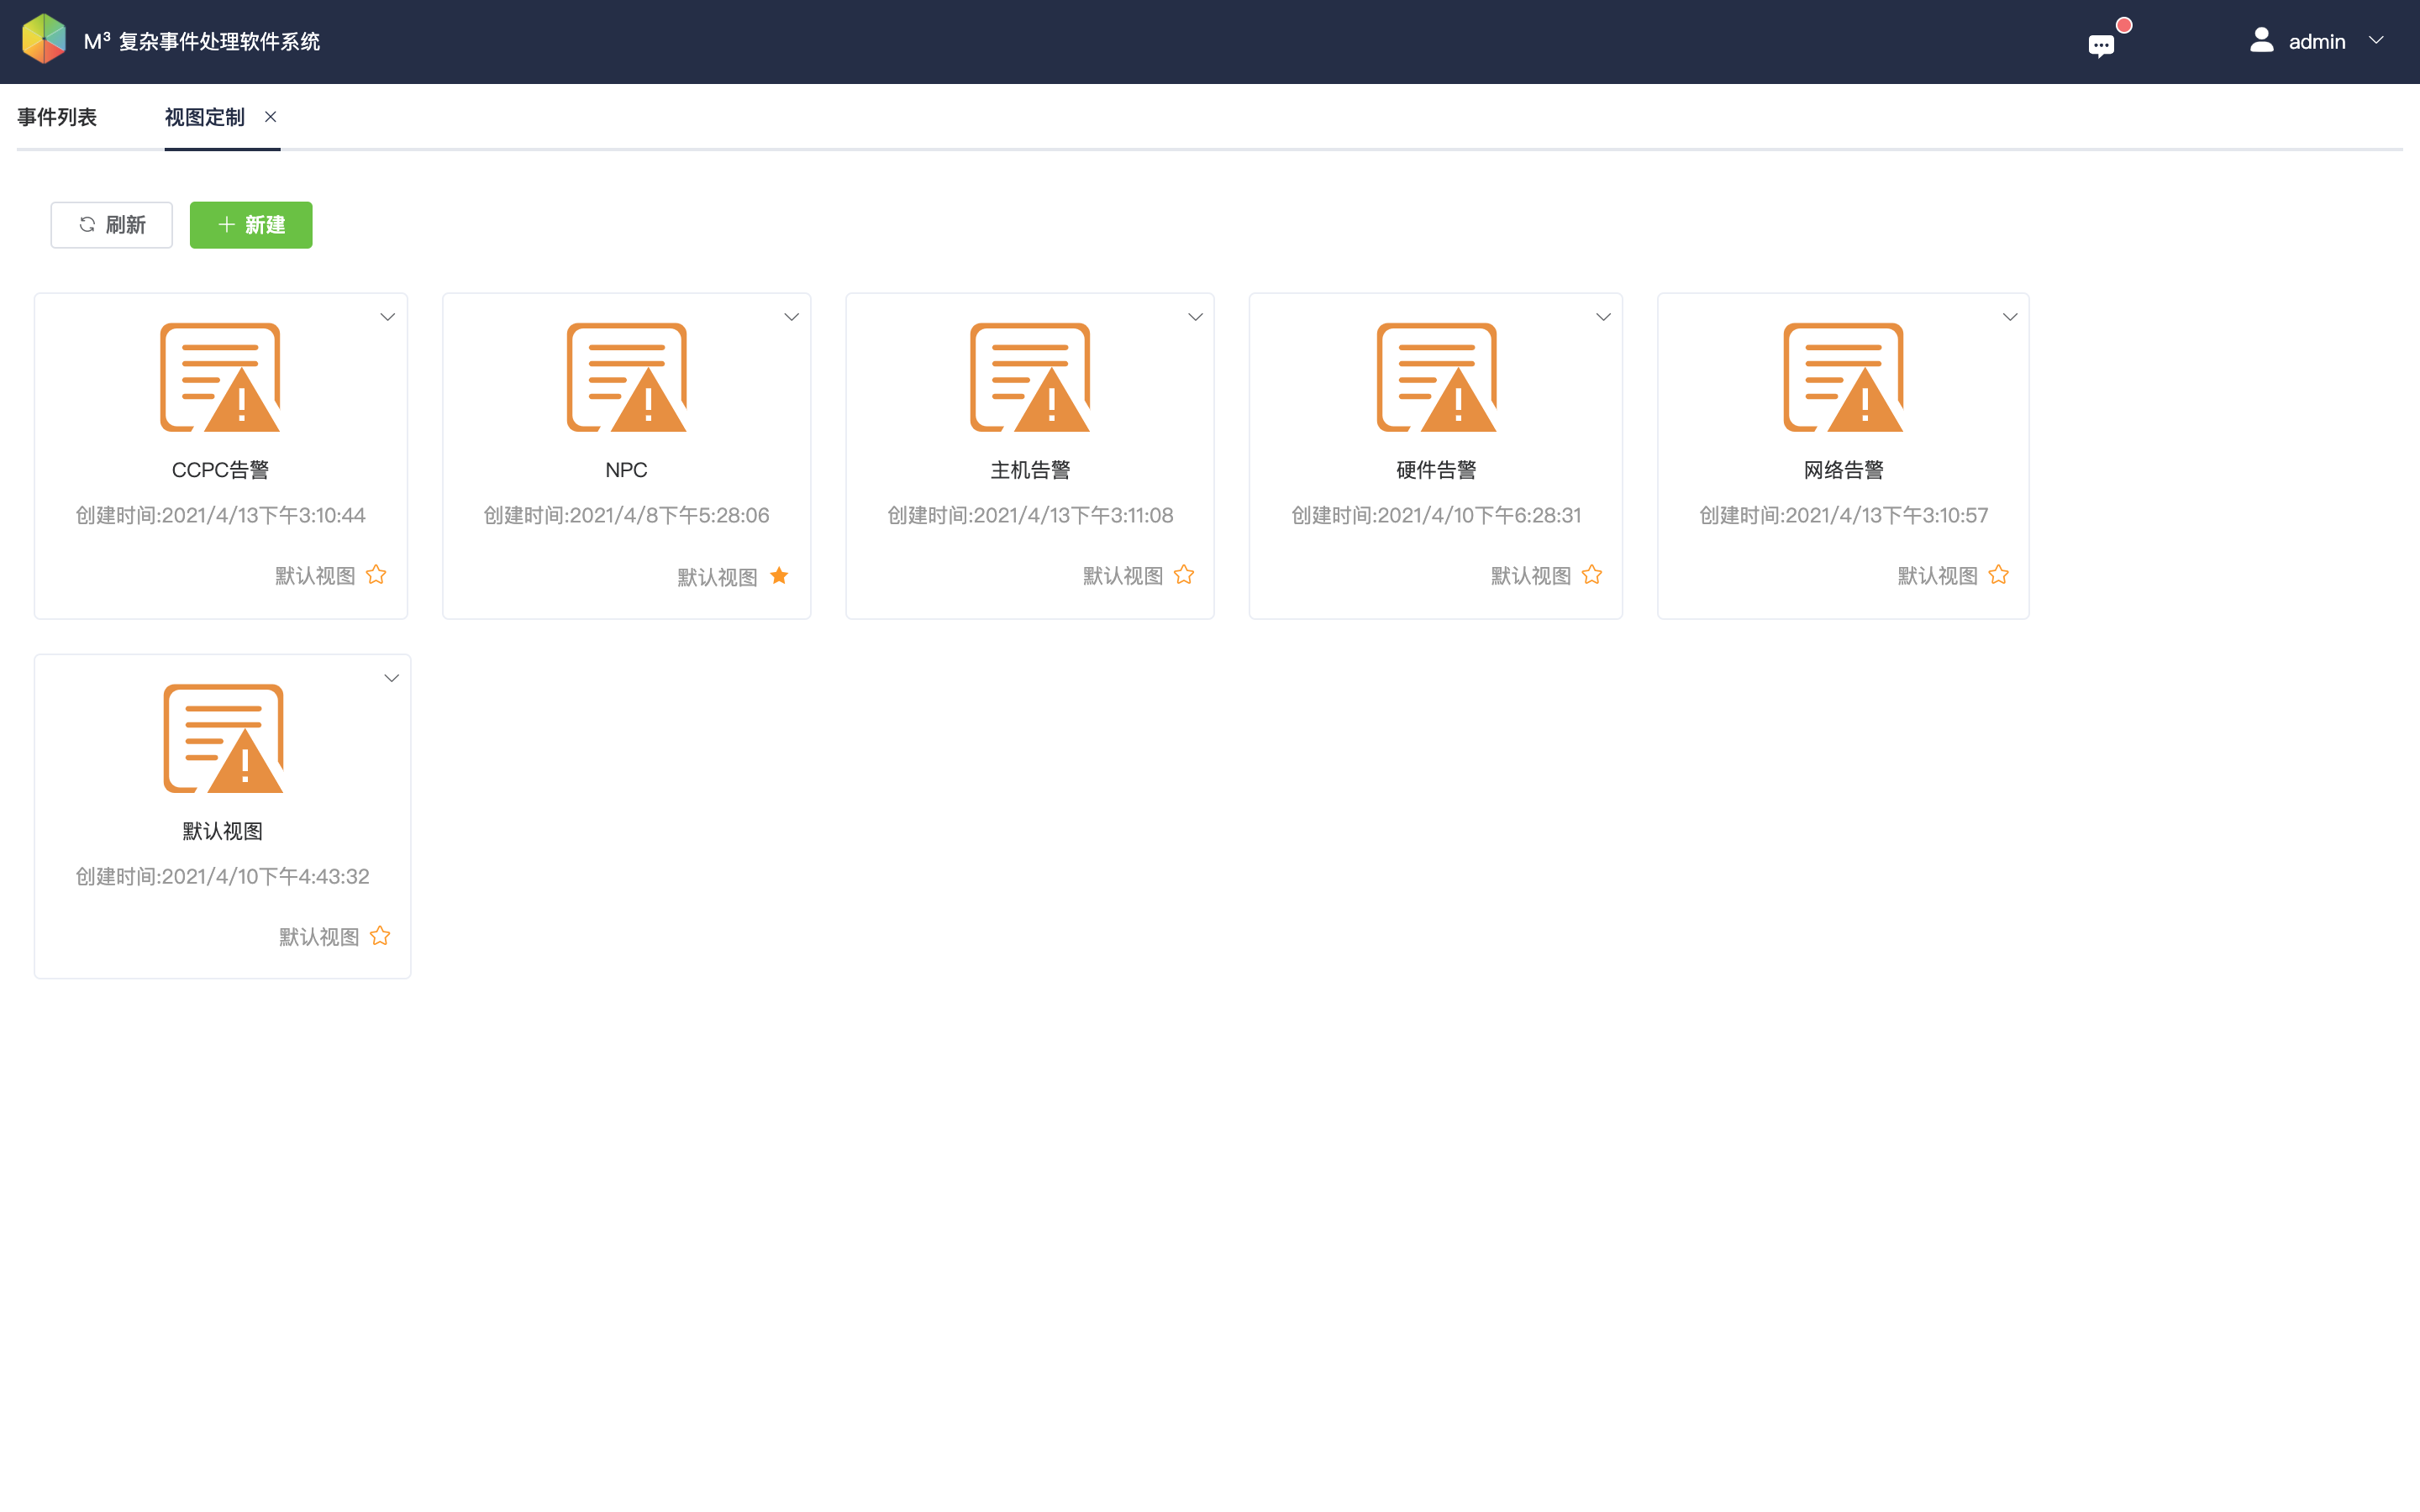
Task: Click the 主机告警 view name
Action: (1030, 470)
